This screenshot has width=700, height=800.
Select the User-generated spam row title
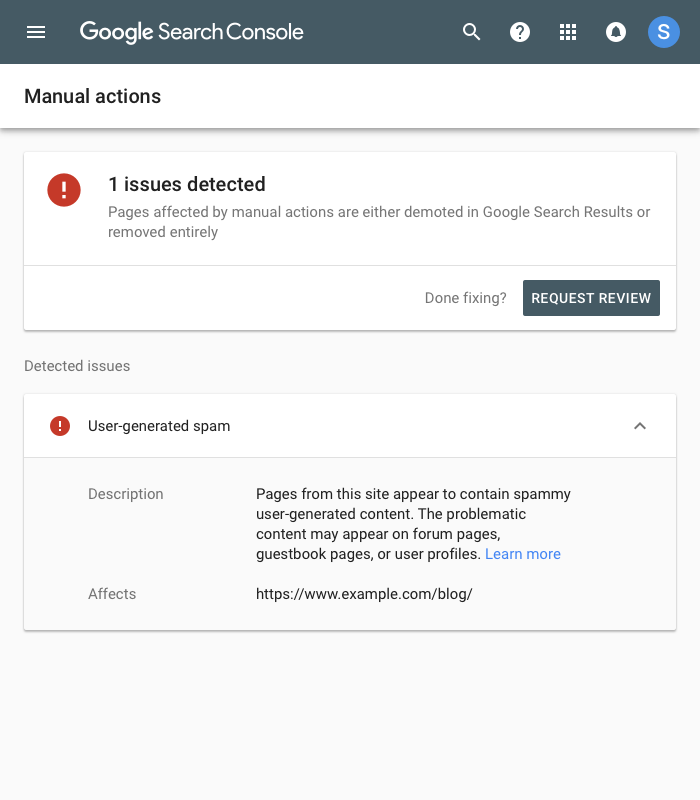coord(159,426)
